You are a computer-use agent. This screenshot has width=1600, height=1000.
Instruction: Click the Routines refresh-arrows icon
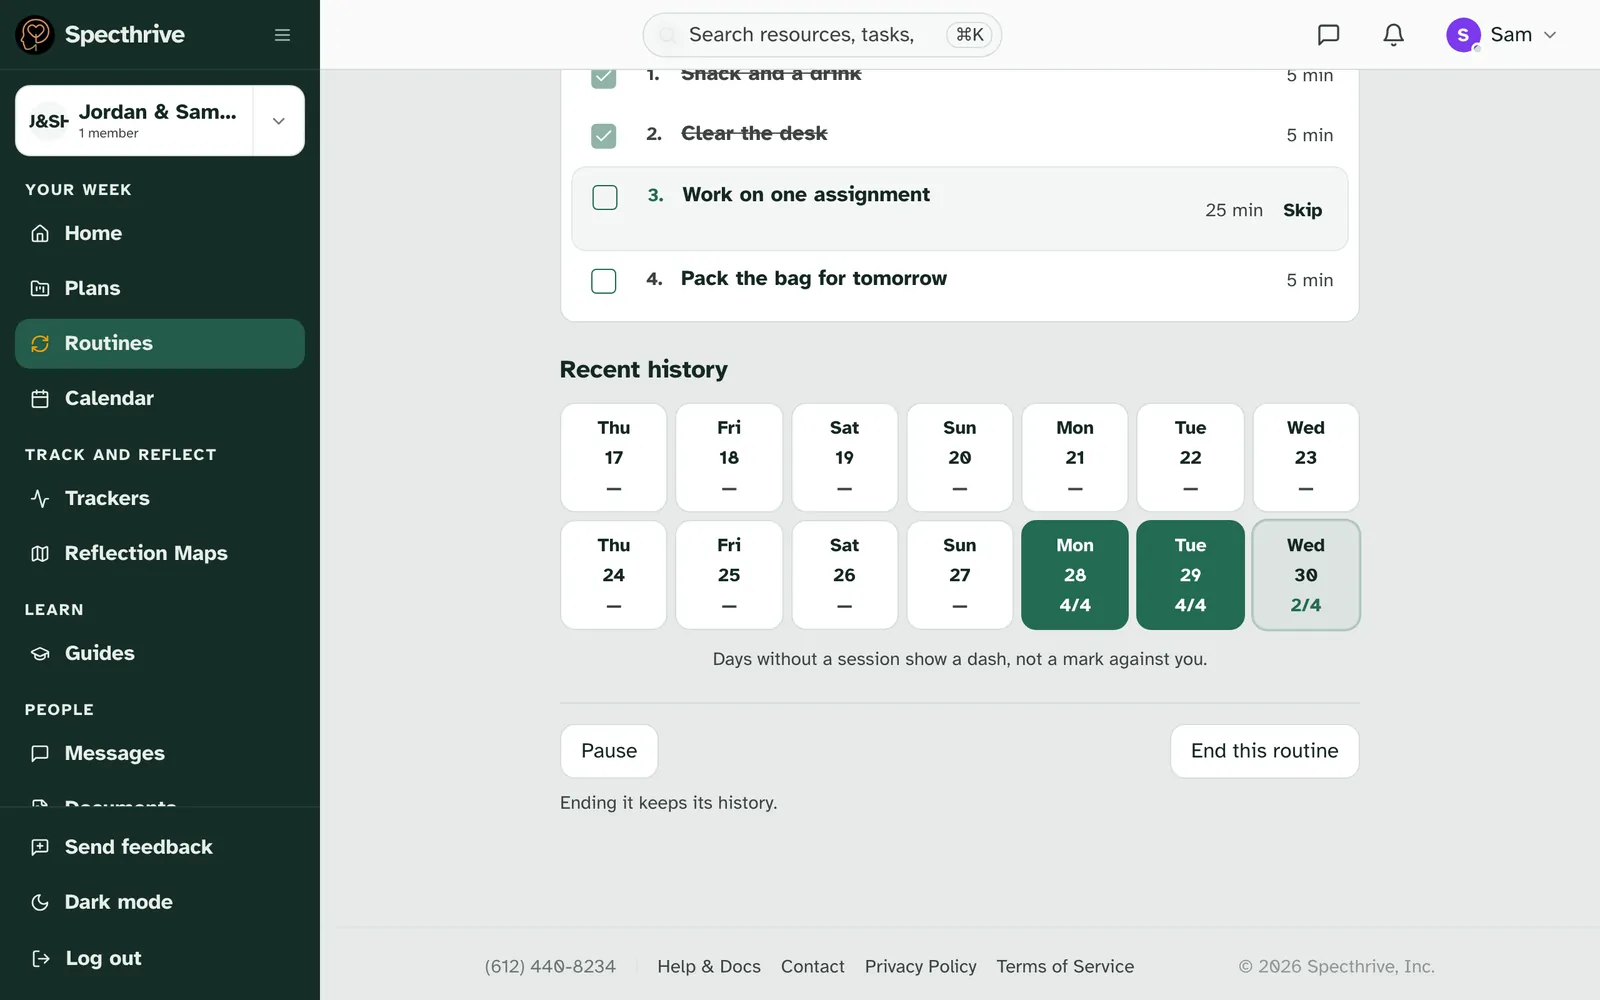pos(40,344)
